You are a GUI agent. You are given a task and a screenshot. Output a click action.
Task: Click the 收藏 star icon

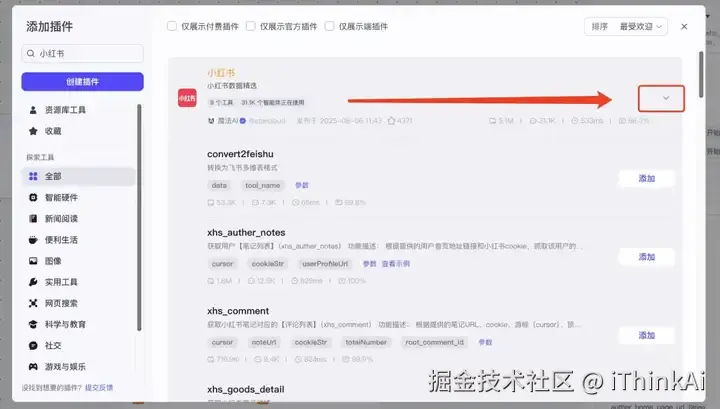click(33, 131)
